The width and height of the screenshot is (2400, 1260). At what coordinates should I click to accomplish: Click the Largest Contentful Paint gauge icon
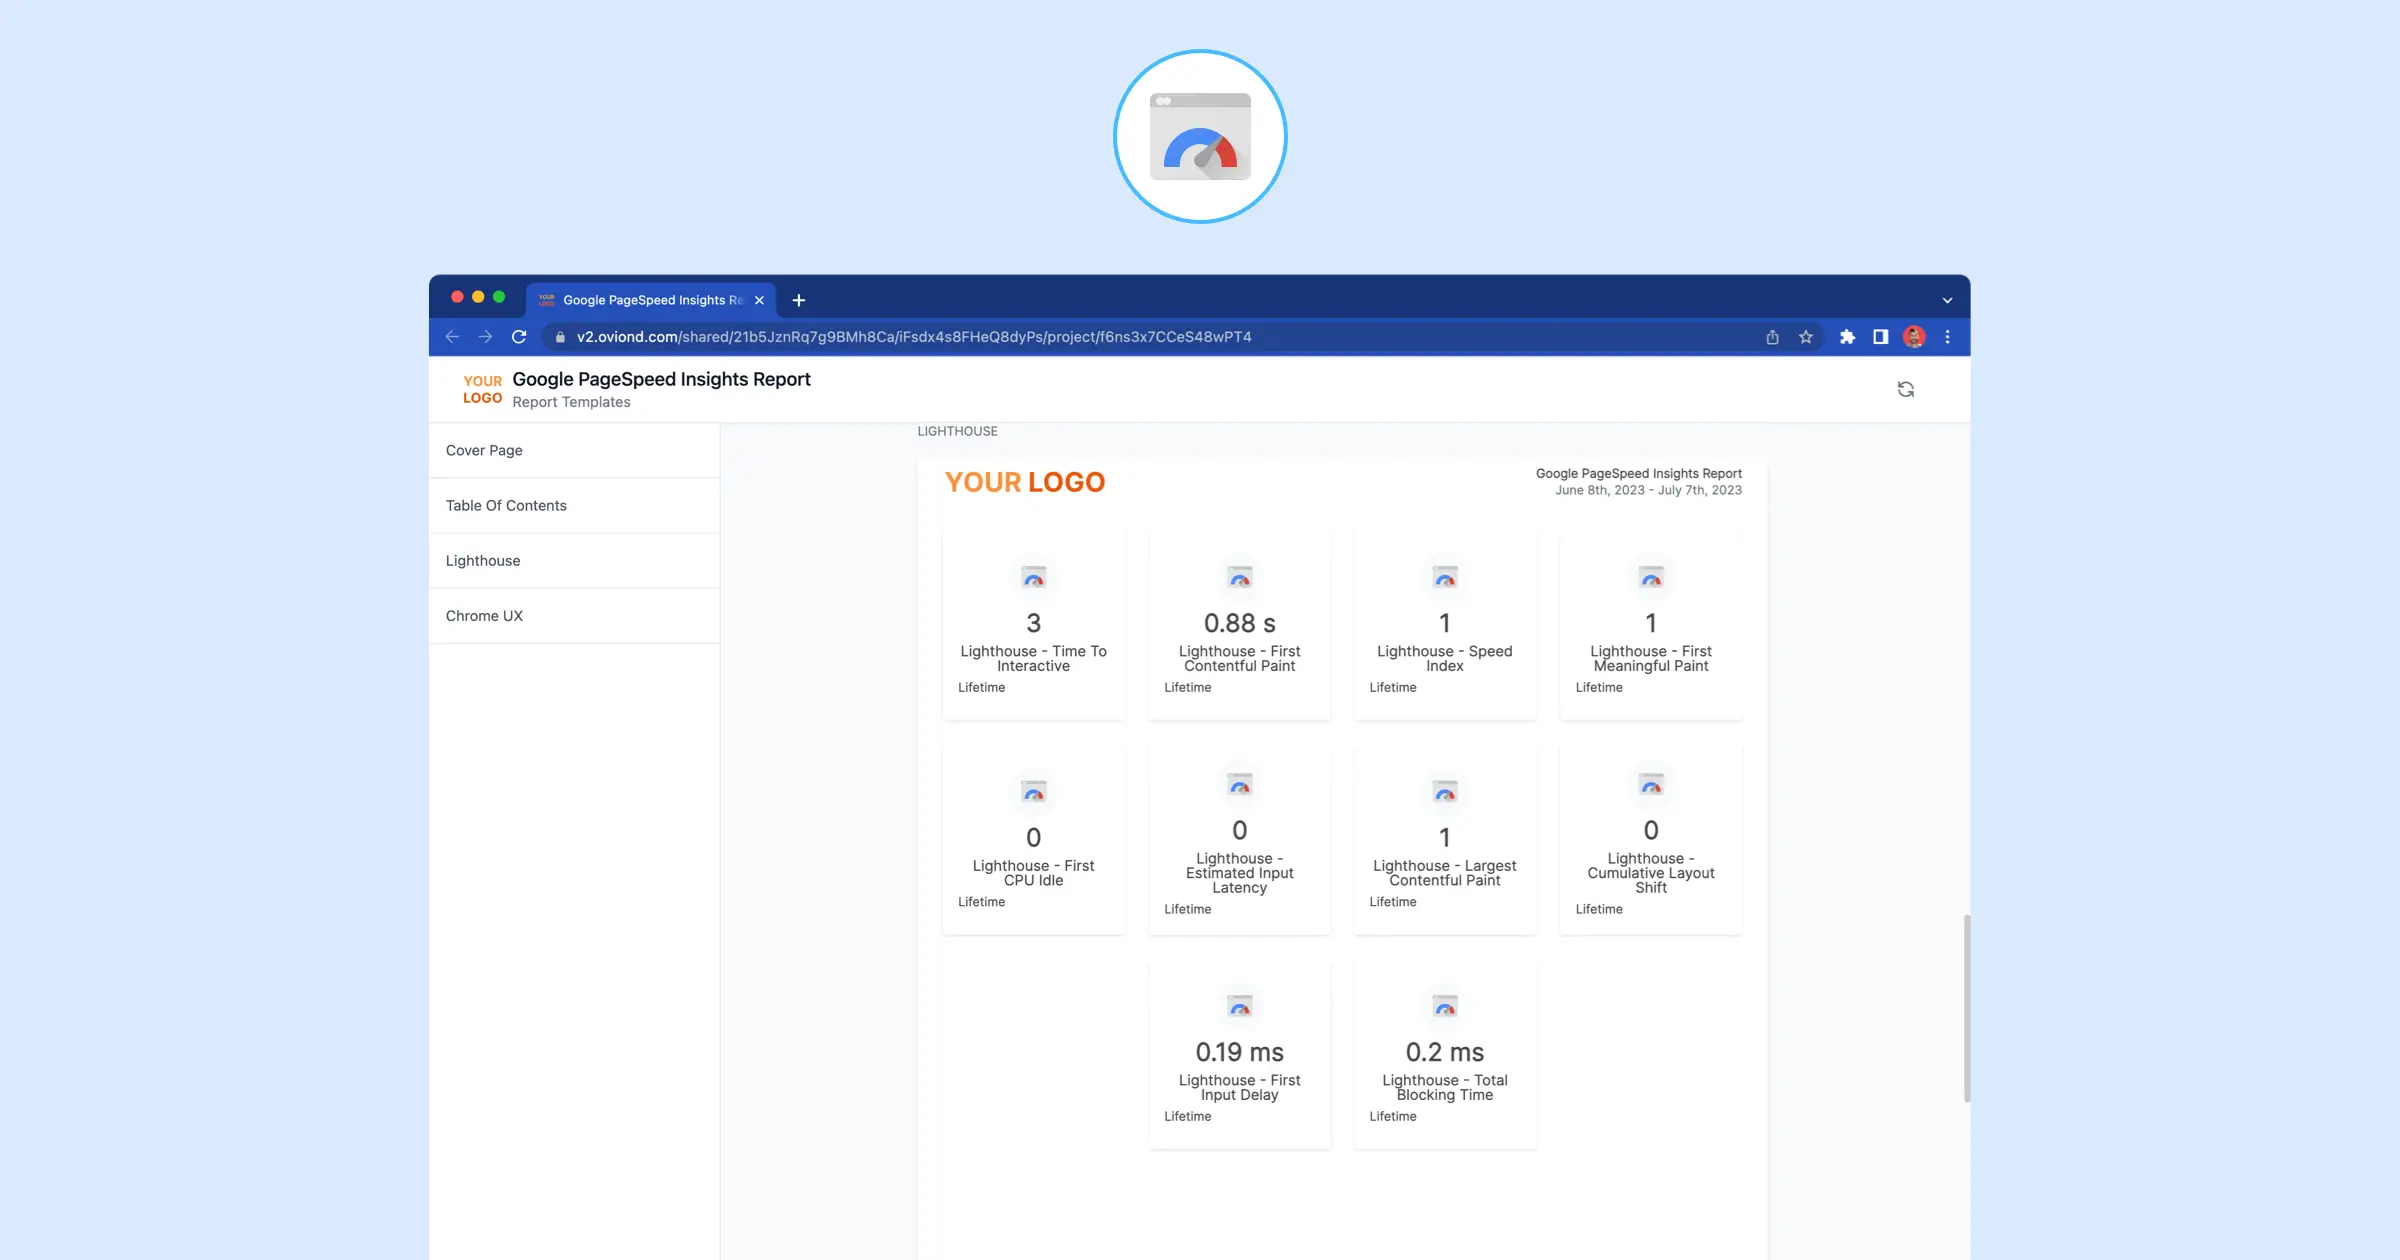click(1445, 792)
